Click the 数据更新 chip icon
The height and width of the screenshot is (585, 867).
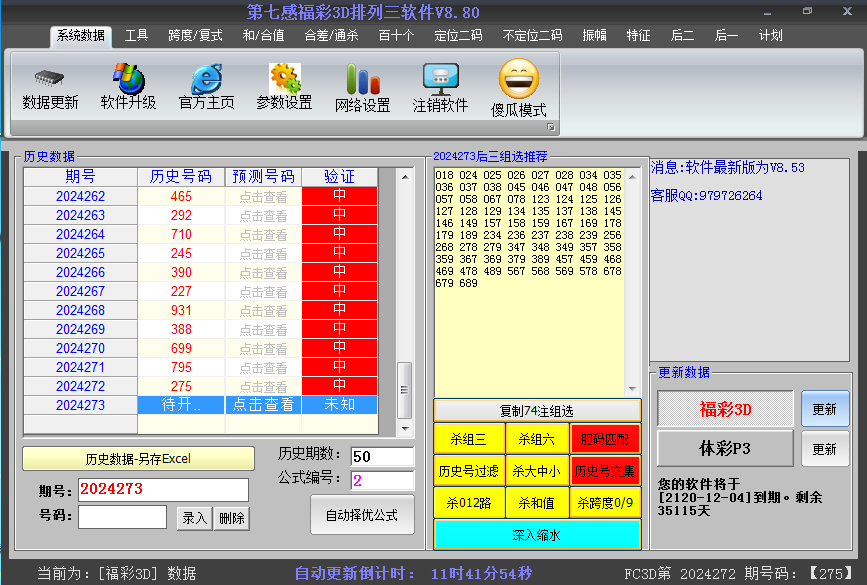50,79
